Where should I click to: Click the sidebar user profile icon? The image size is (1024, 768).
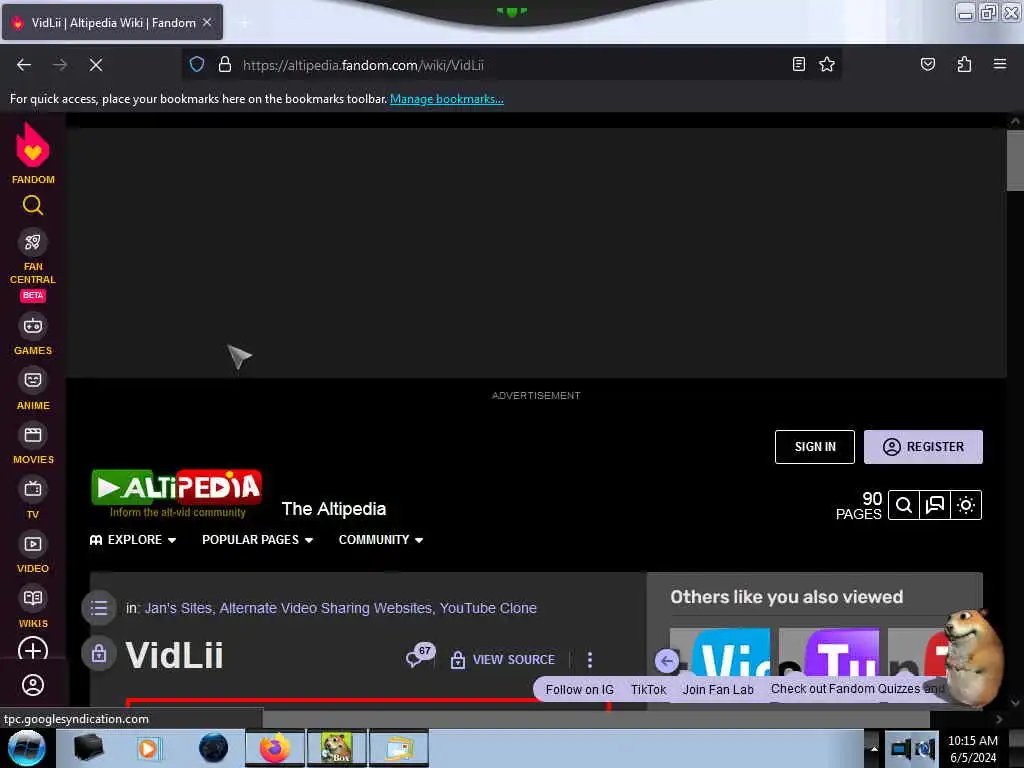coord(33,684)
